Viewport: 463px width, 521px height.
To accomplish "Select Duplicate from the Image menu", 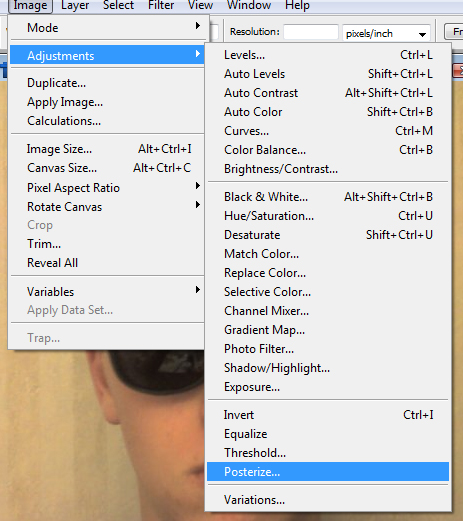I will (107, 83).
